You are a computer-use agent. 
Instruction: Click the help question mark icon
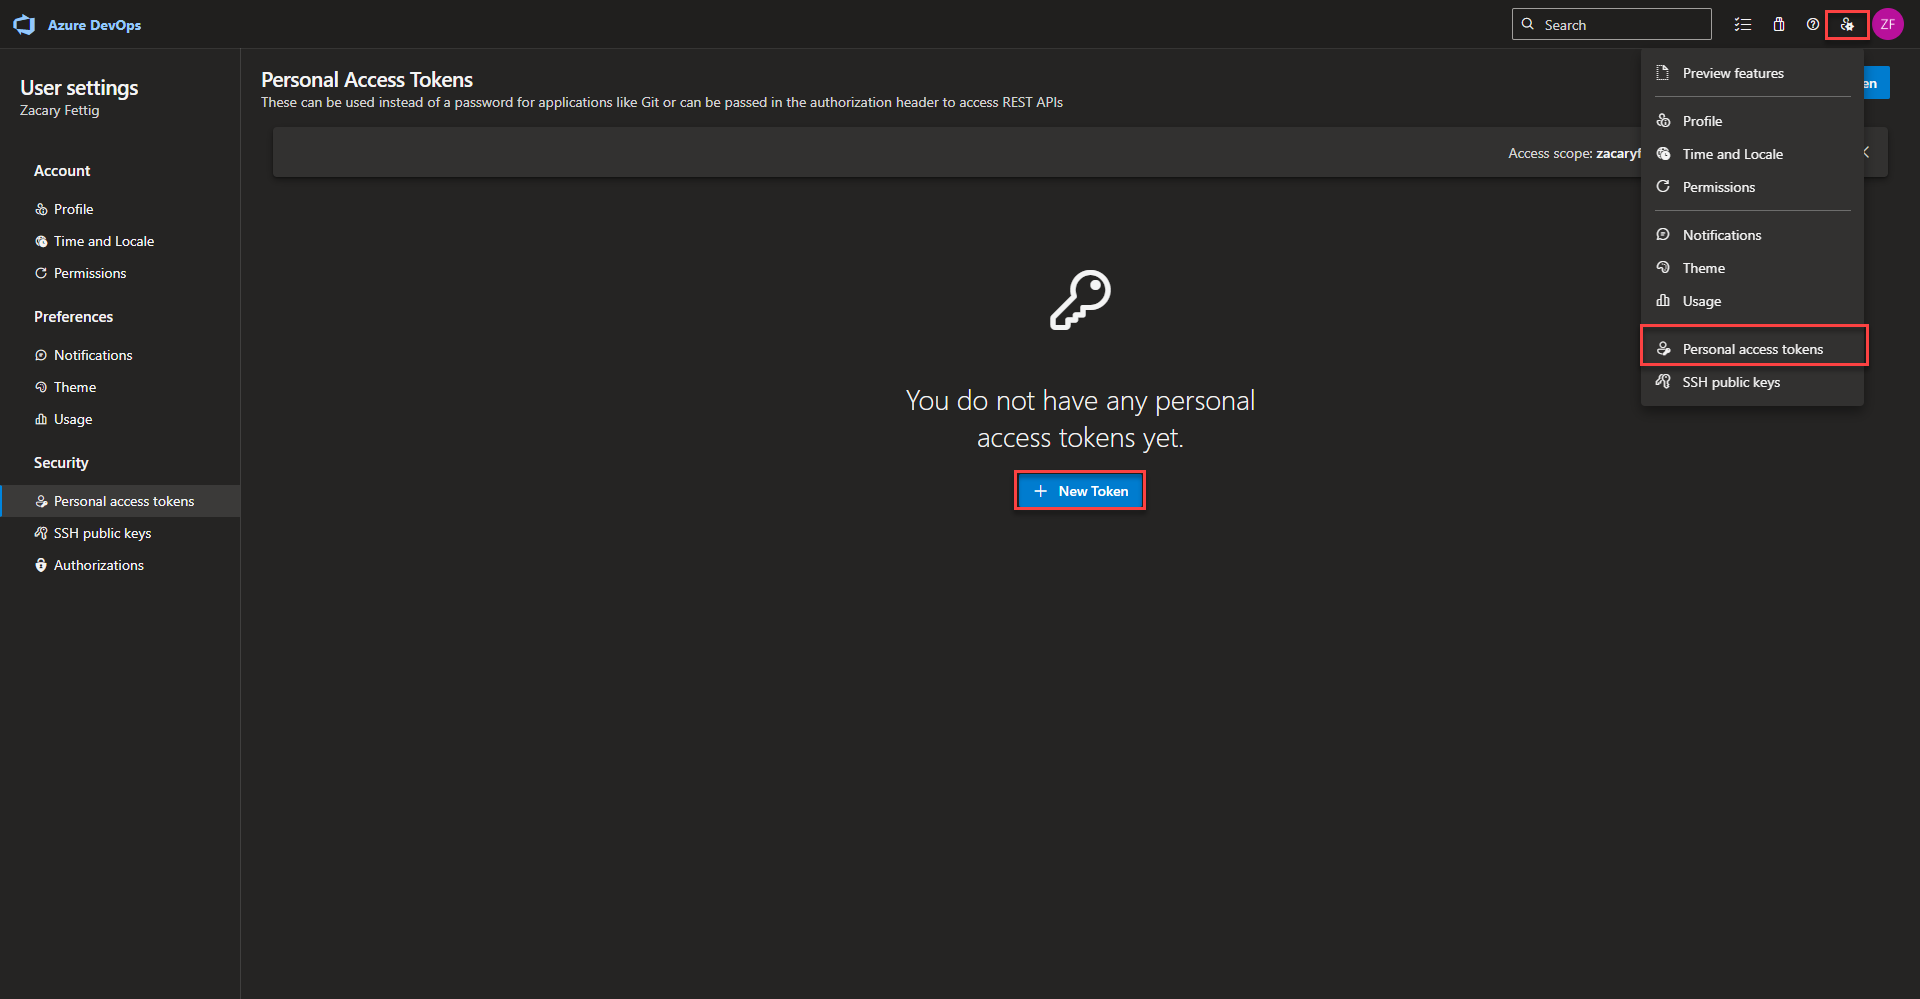[x=1813, y=25]
